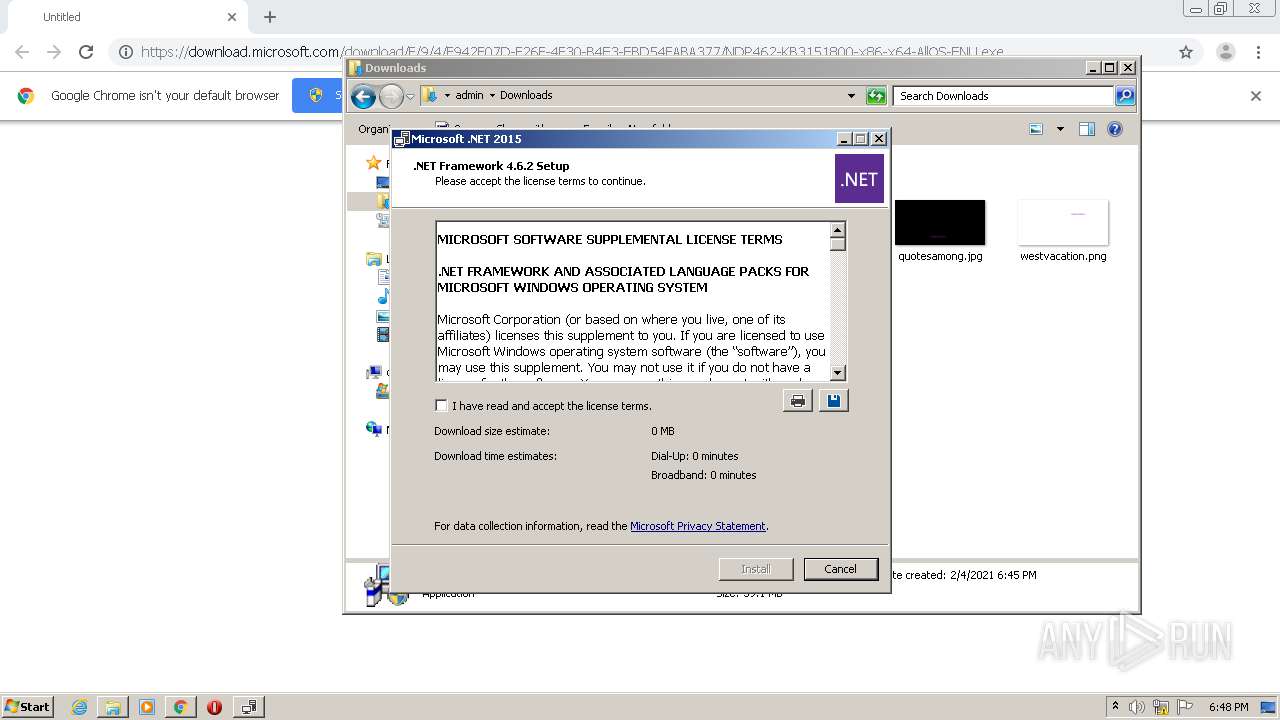
Task: Reload the page in Chrome
Action: [86, 52]
